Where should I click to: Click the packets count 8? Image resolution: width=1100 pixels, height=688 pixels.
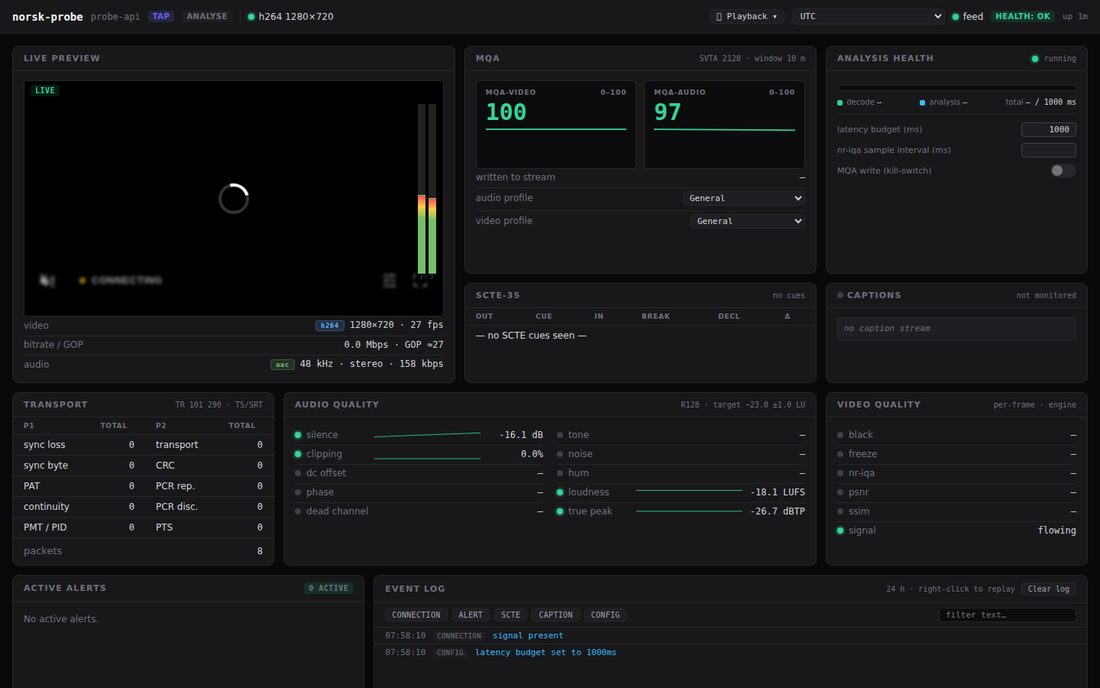(260, 551)
